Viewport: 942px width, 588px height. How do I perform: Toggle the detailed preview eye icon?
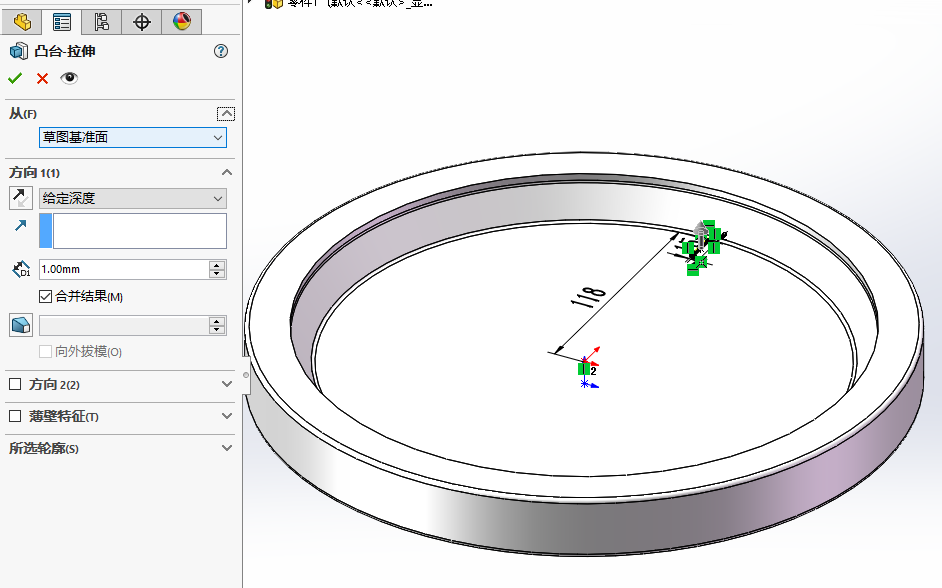pos(69,78)
